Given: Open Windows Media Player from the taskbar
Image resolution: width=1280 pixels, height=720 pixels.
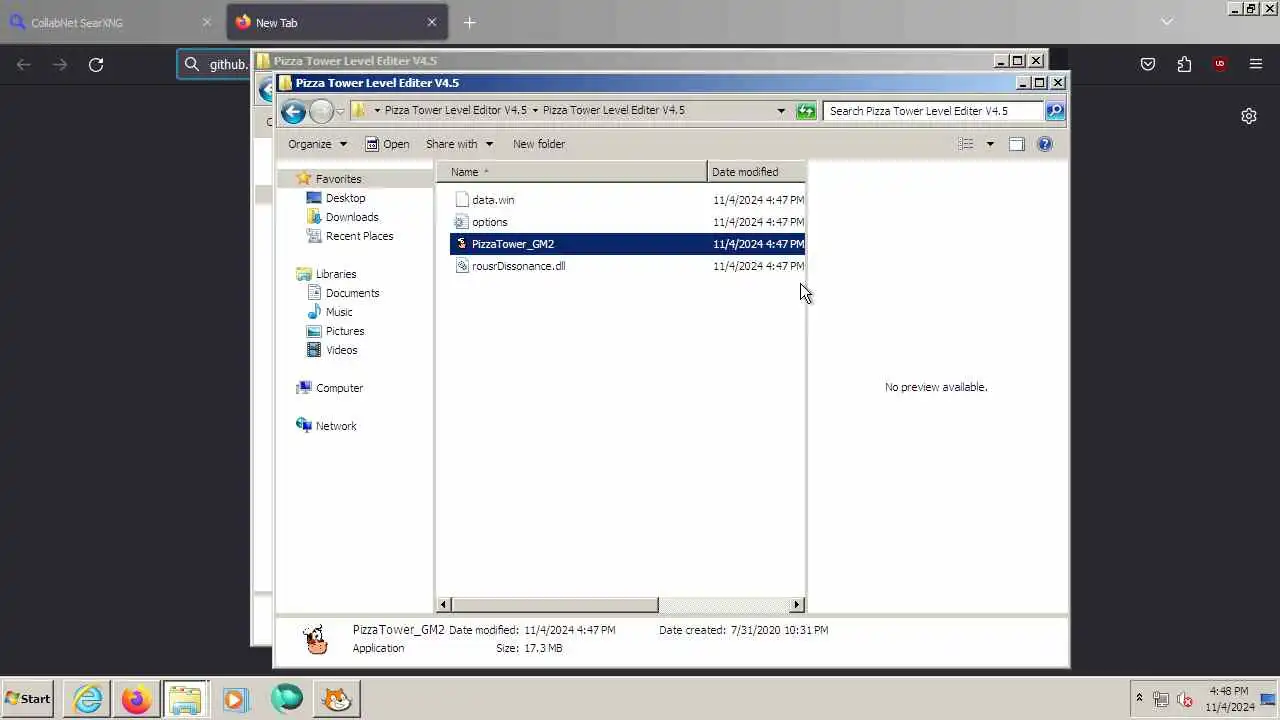Looking at the screenshot, I should [235, 698].
